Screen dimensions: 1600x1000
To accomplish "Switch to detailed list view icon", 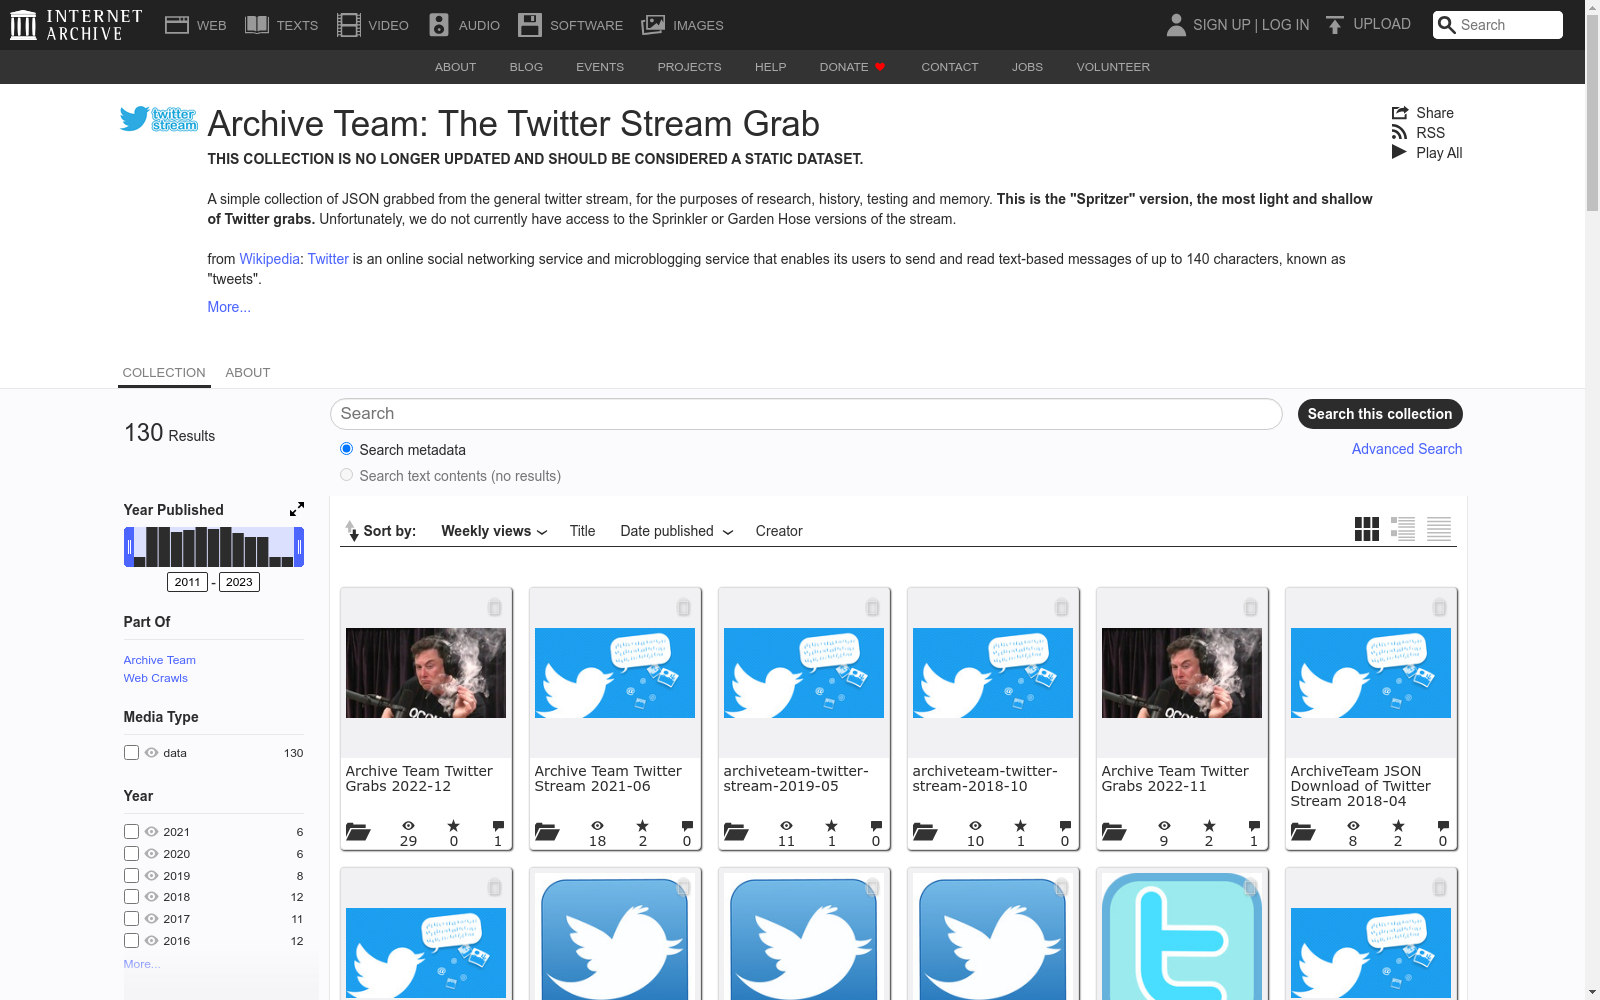I will tap(1403, 529).
